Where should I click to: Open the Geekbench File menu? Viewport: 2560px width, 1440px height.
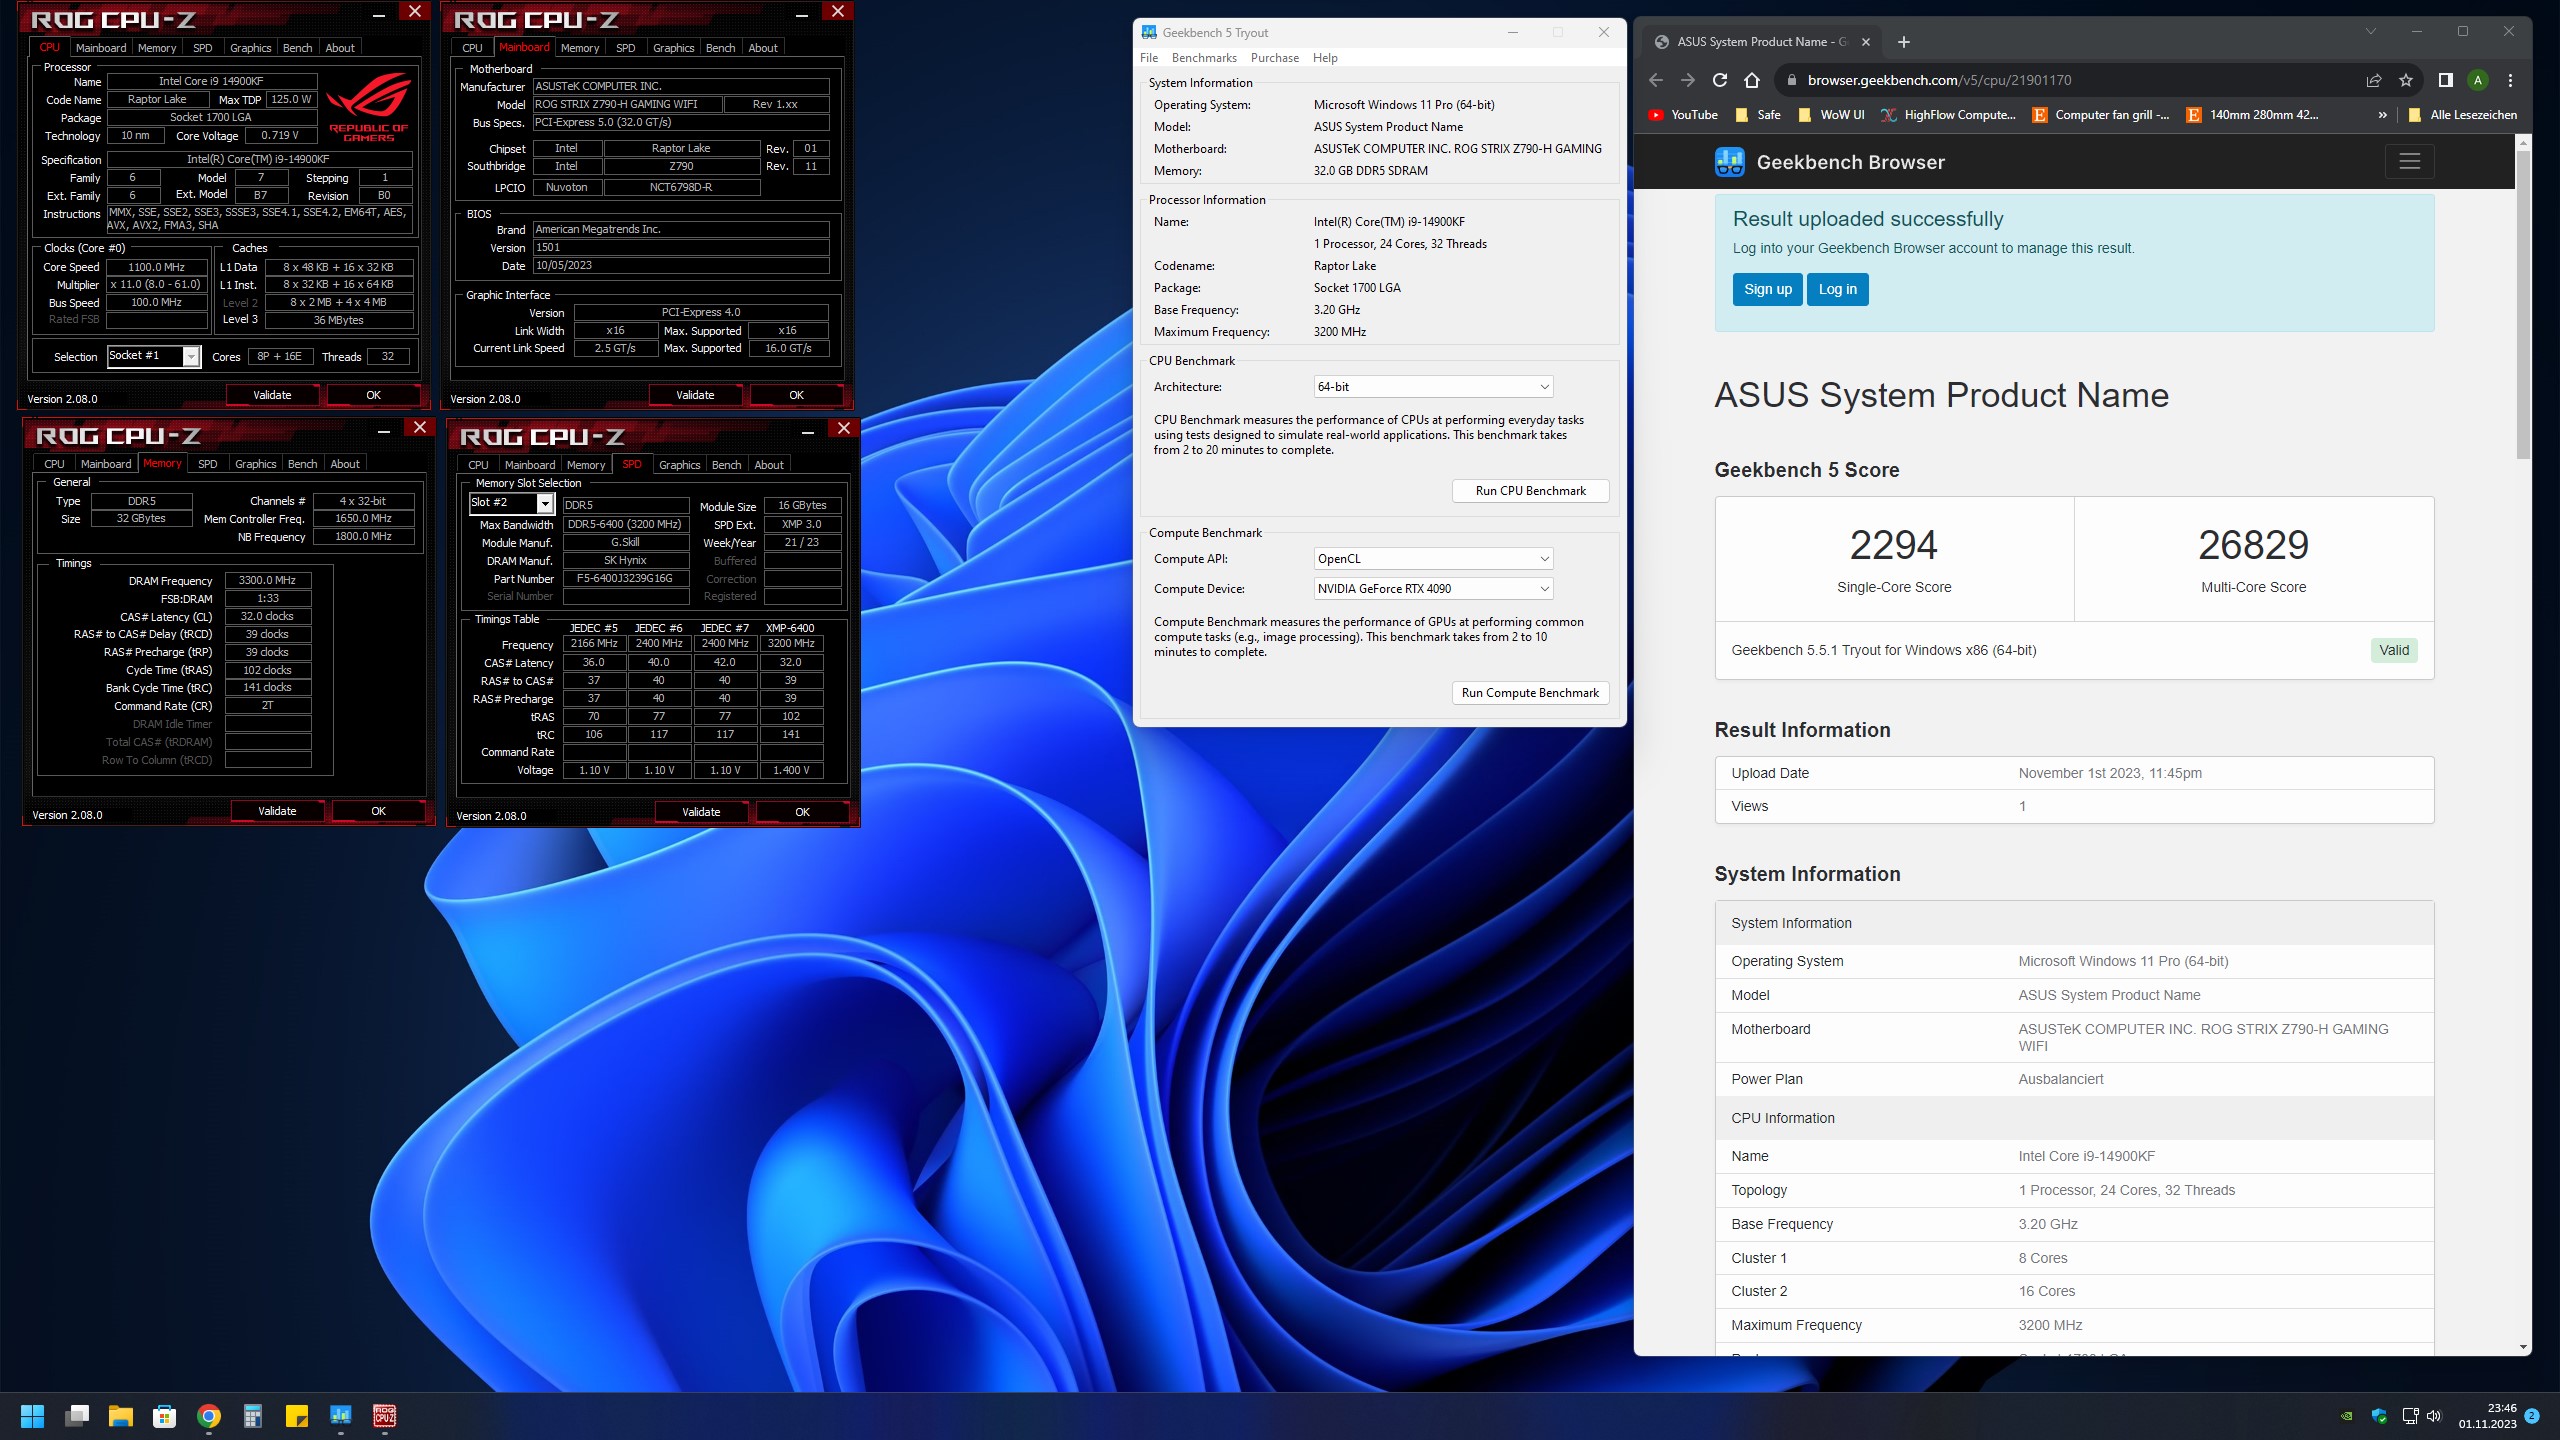point(1150,58)
